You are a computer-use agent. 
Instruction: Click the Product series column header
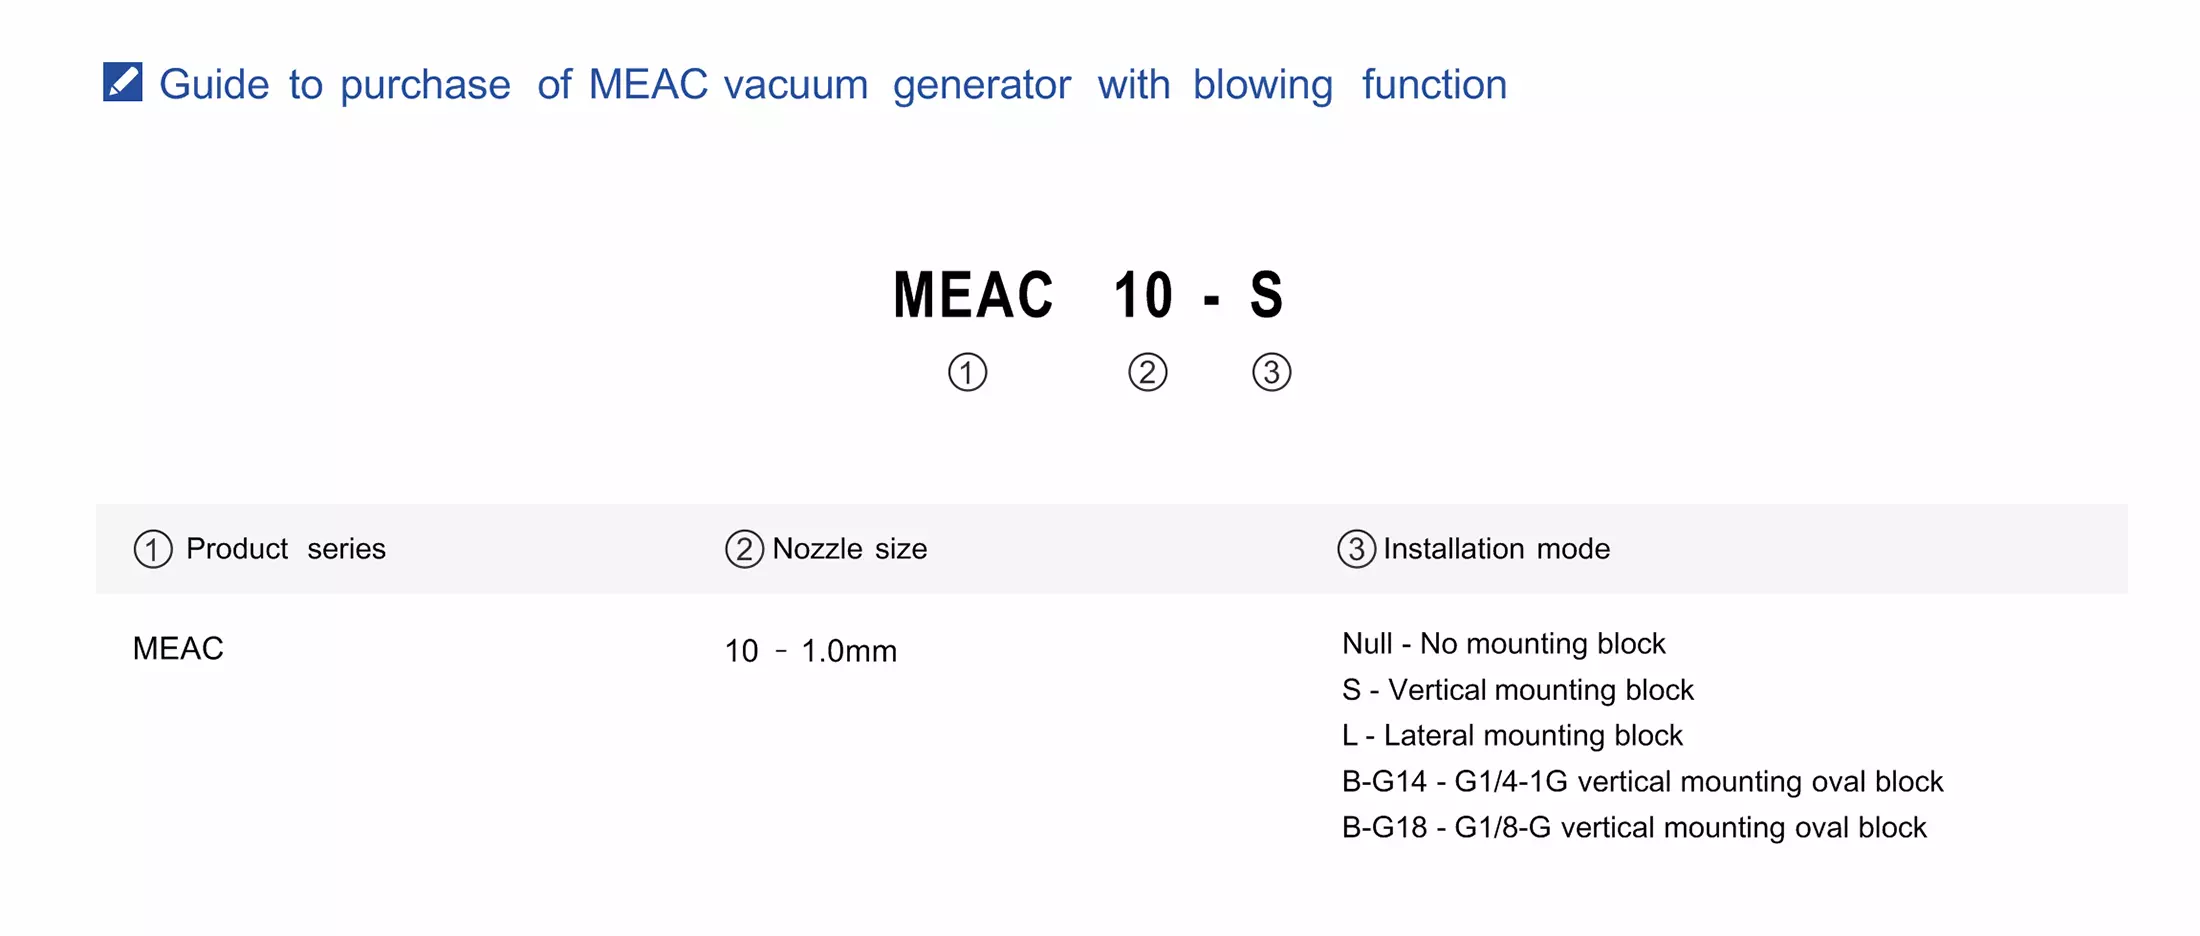click(285, 549)
